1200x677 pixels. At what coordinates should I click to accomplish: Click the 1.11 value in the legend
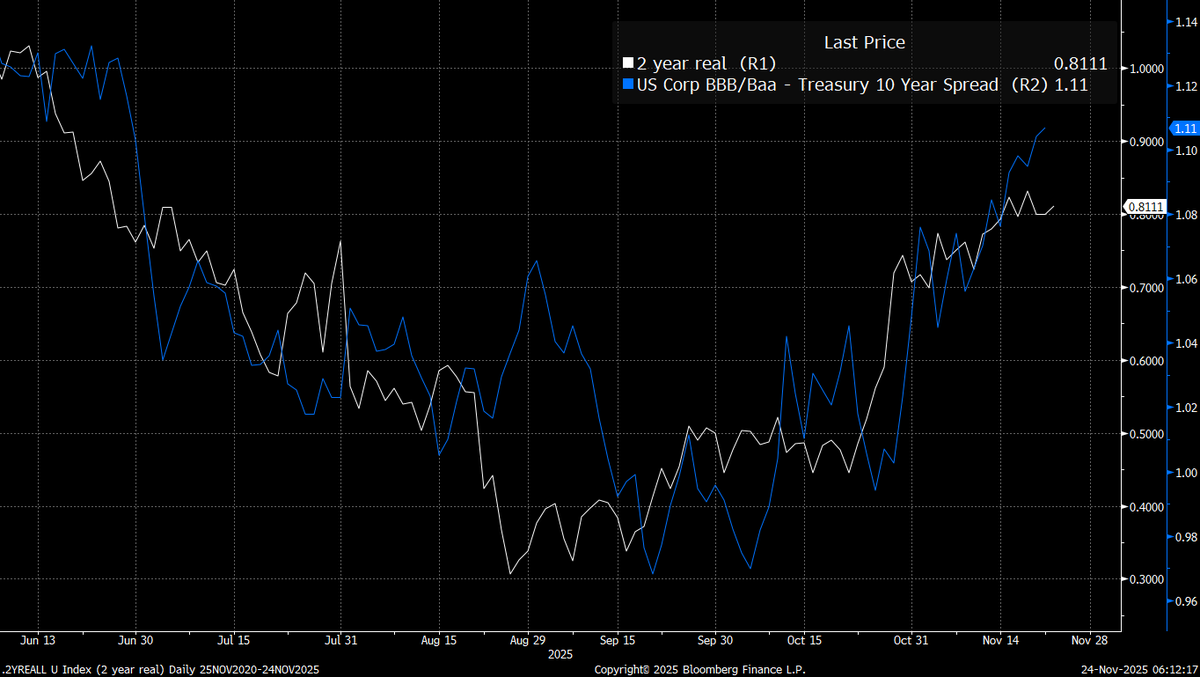click(x=1071, y=86)
